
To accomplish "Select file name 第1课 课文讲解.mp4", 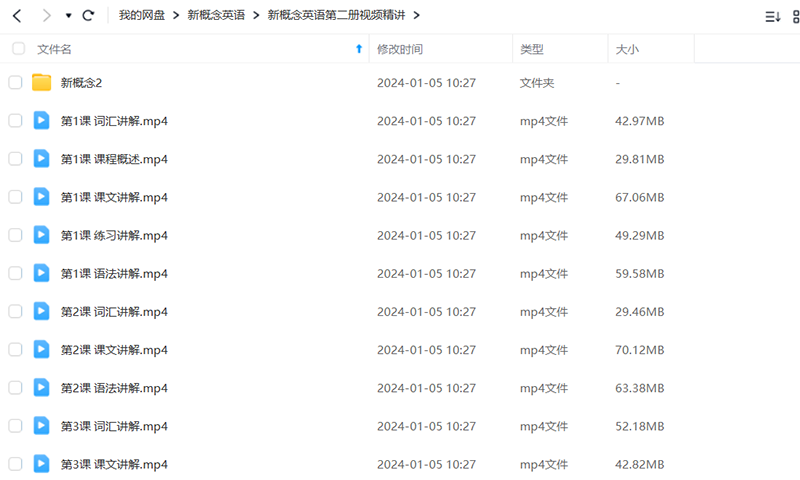I will (114, 198).
